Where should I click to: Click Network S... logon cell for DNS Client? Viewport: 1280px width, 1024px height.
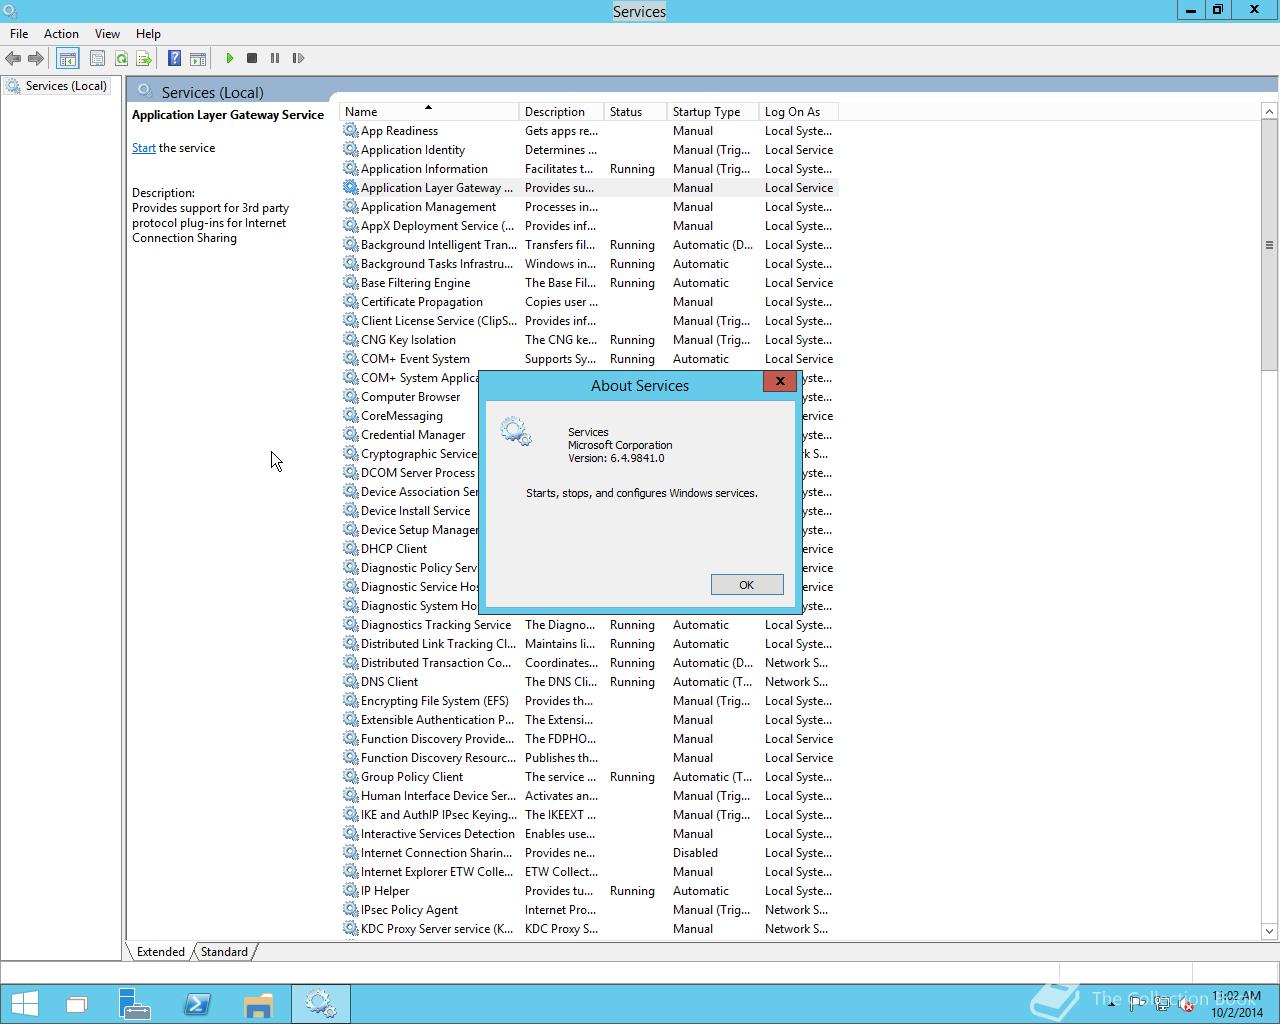[x=796, y=682]
